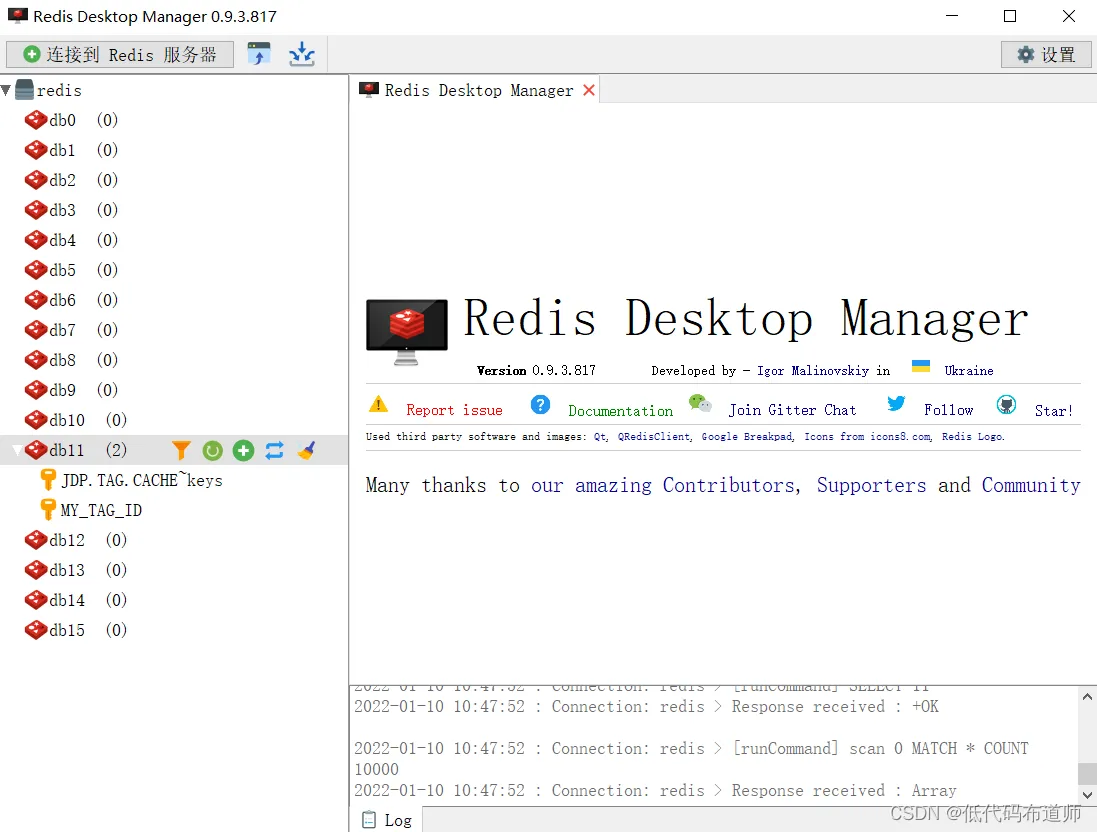Select the db2 database row
Screen dimensions: 1097x832
174,181
